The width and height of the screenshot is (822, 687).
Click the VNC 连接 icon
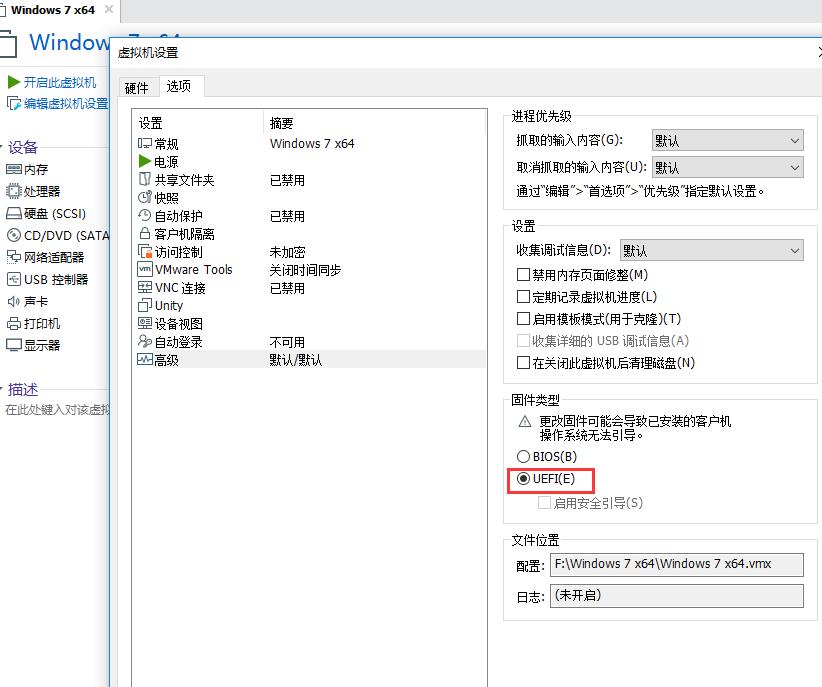coord(145,287)
